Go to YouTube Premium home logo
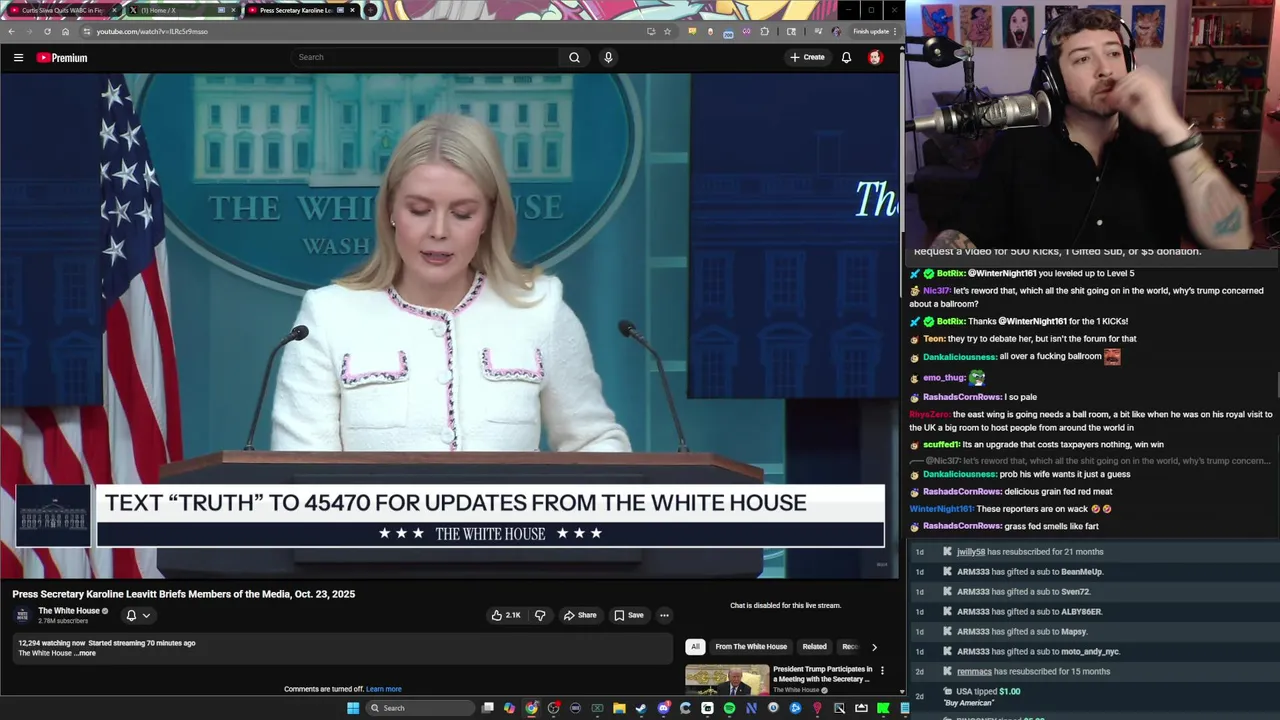This screenshot has height=720, width=1280. pos(62,58)
